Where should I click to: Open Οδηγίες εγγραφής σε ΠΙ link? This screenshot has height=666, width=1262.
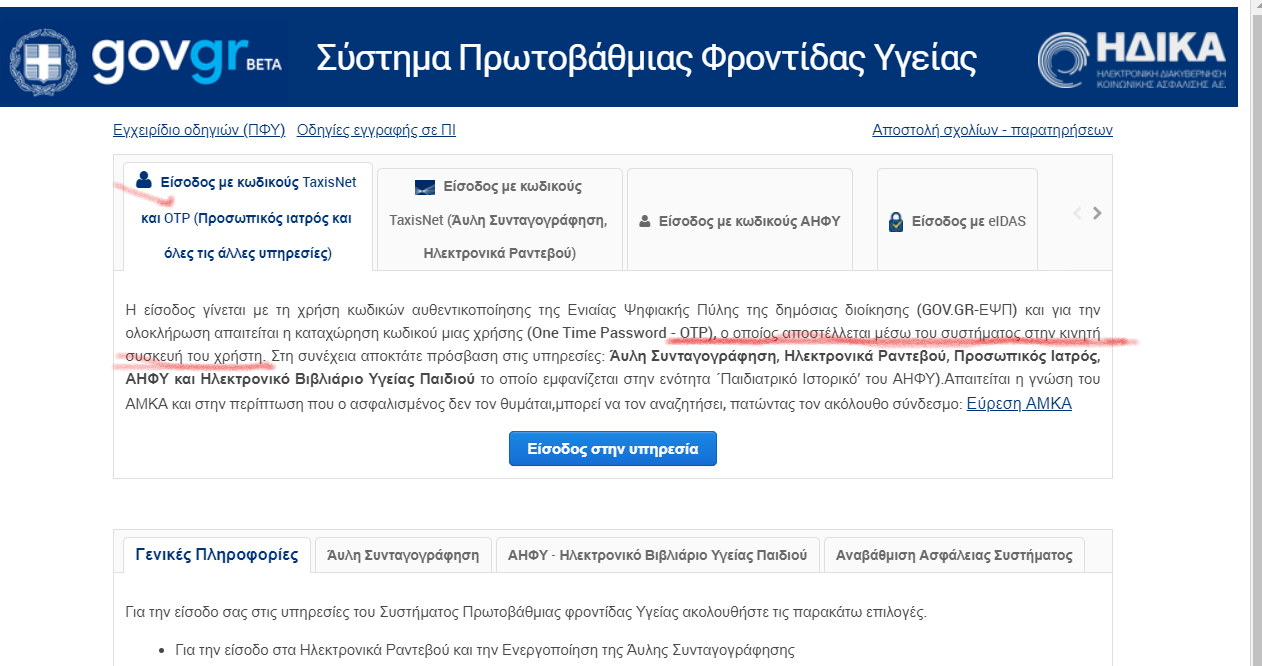[376, 130]
